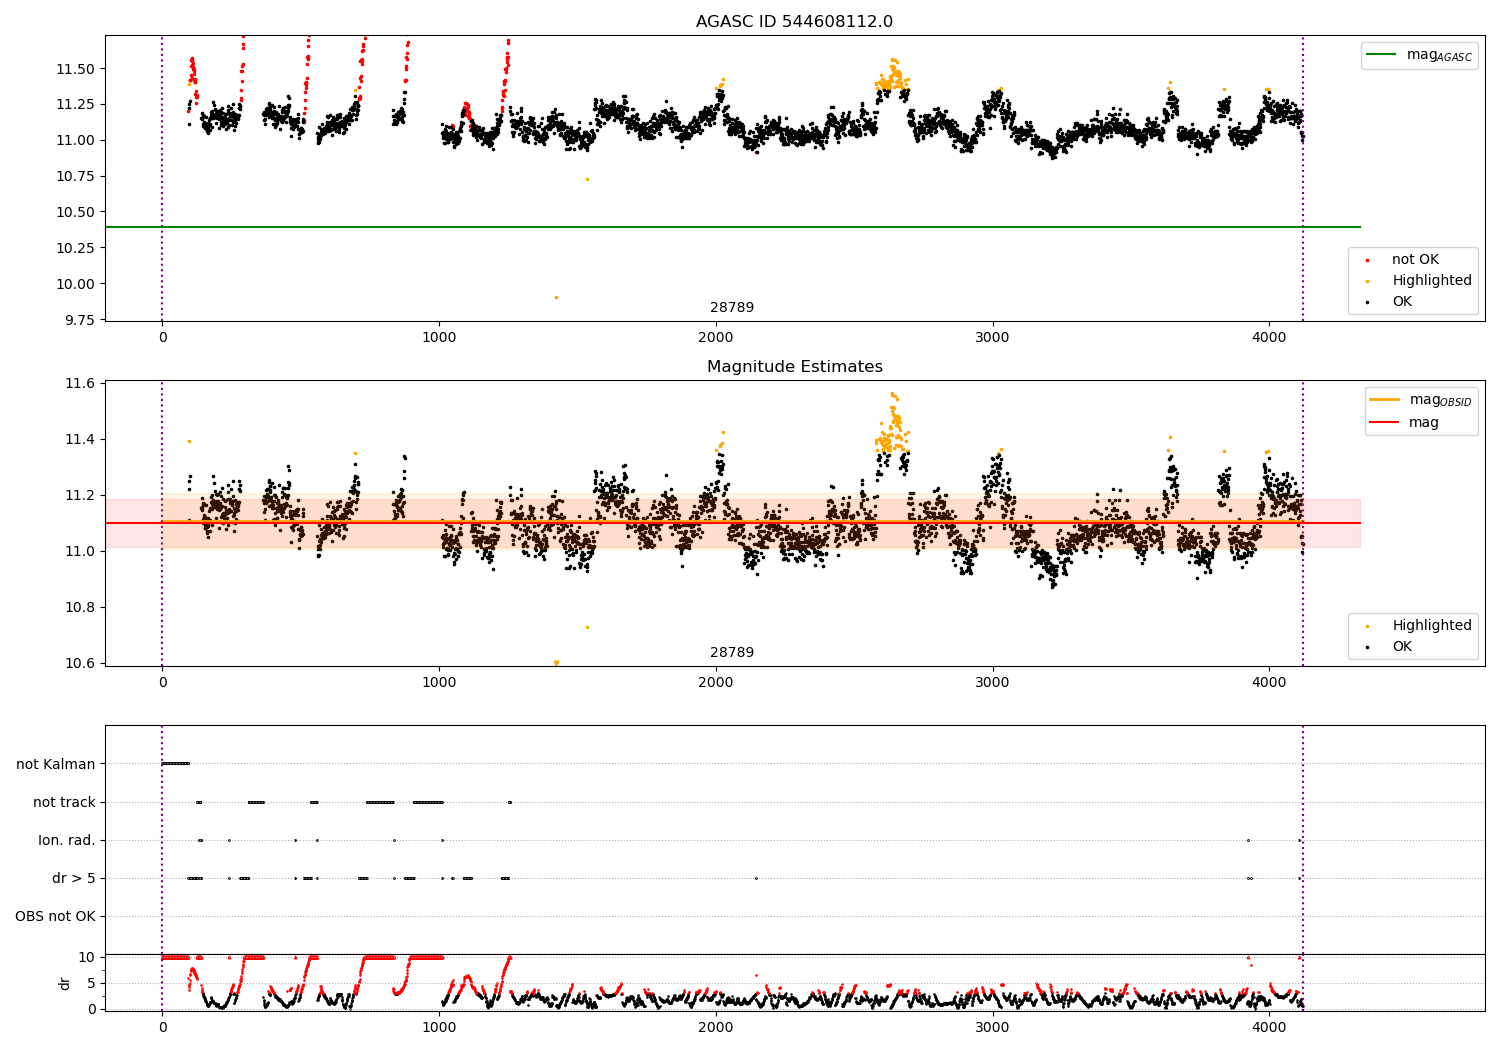Click the 9.75 tick label on the top plot
Image resolution: width=1500 pixels, height=1050 pixels.
80,320
